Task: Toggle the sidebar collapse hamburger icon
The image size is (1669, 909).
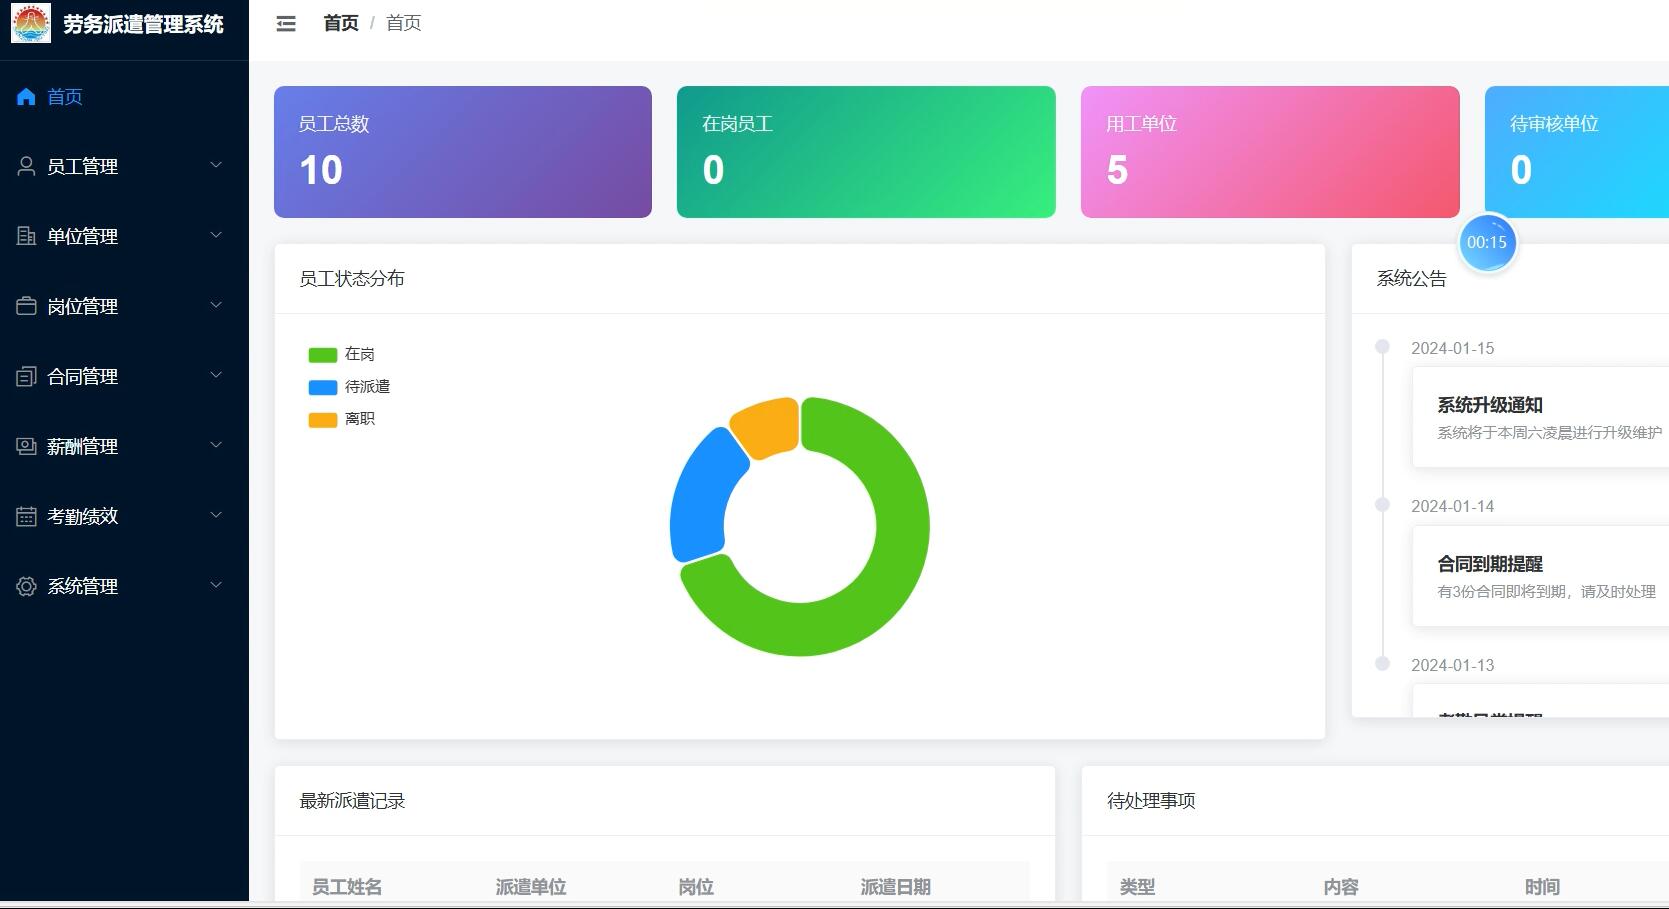Action: point(286,23)
